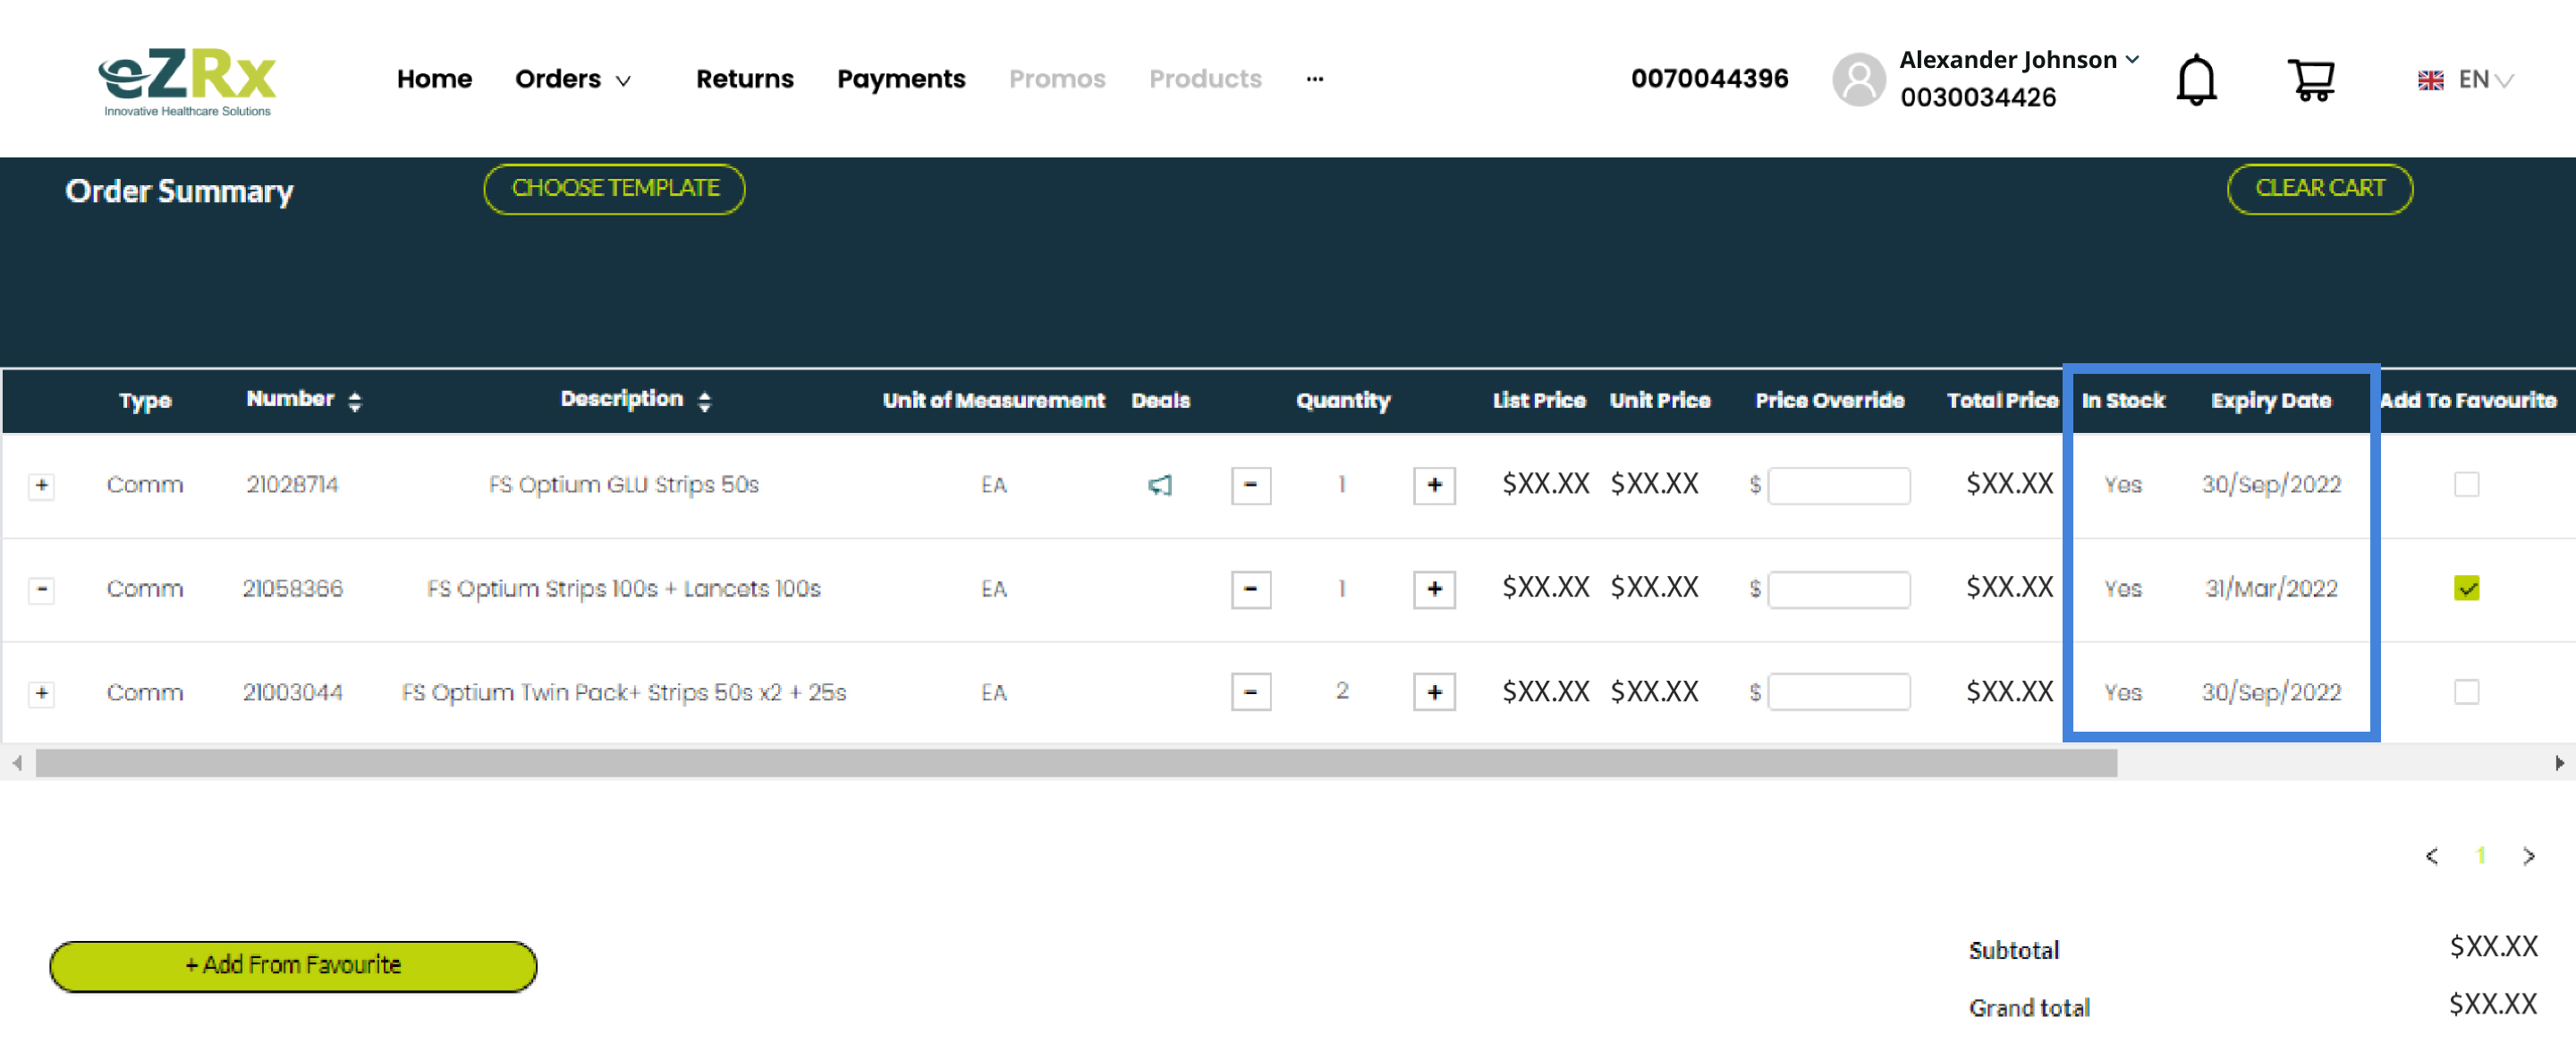The image size is (2576, 1051).
Task: Click FS Optium GLU Strips 50s description
Action: coord(623,485)
